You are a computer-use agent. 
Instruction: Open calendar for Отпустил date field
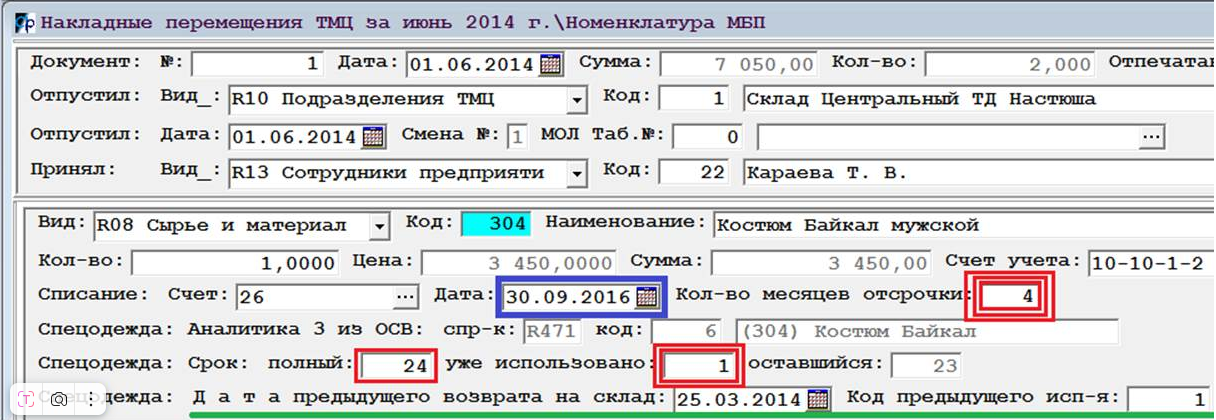click(372, 136)
